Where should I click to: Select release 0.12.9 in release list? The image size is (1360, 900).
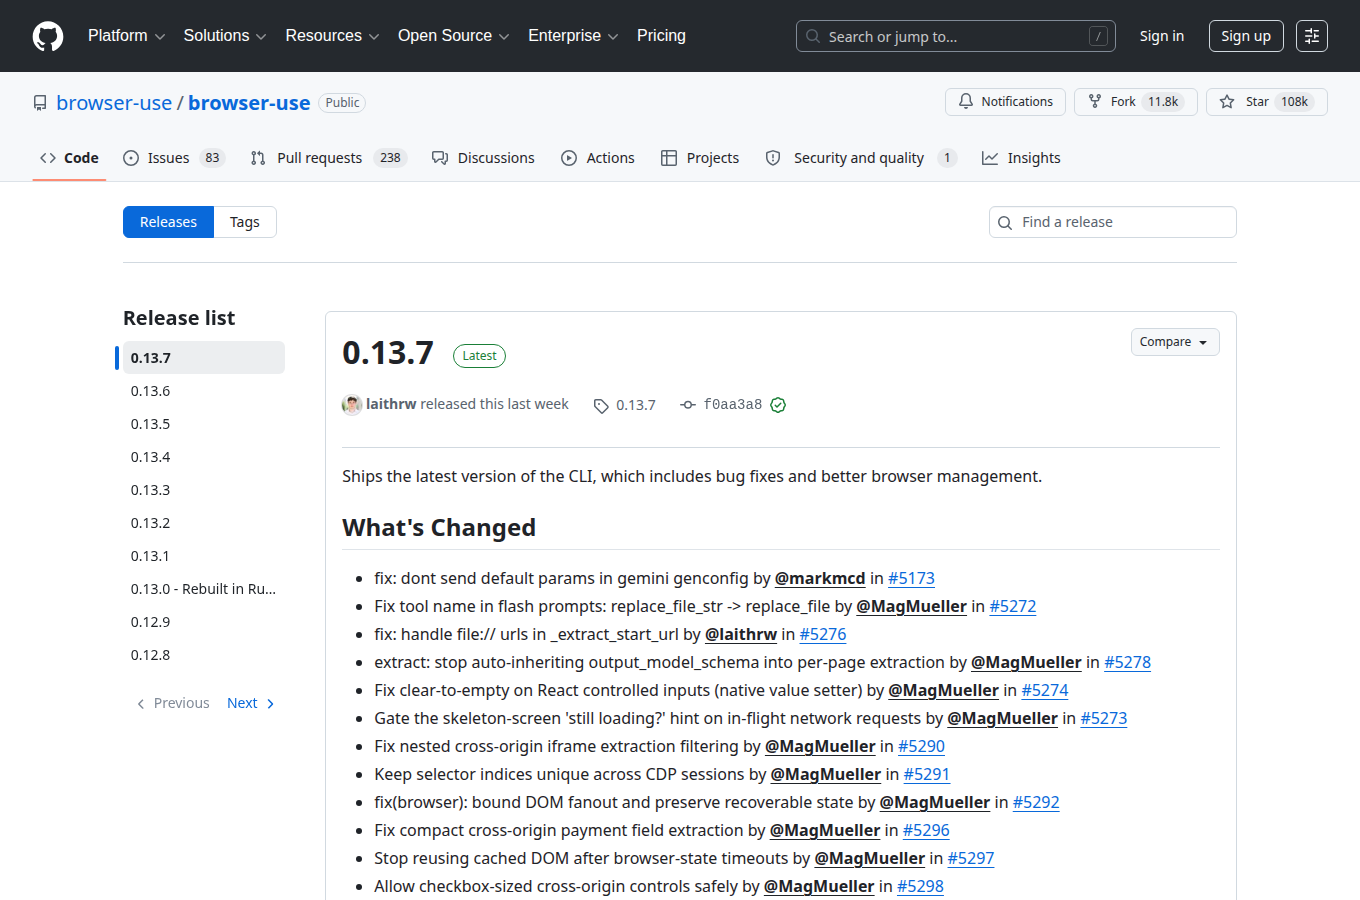[204, 622]
